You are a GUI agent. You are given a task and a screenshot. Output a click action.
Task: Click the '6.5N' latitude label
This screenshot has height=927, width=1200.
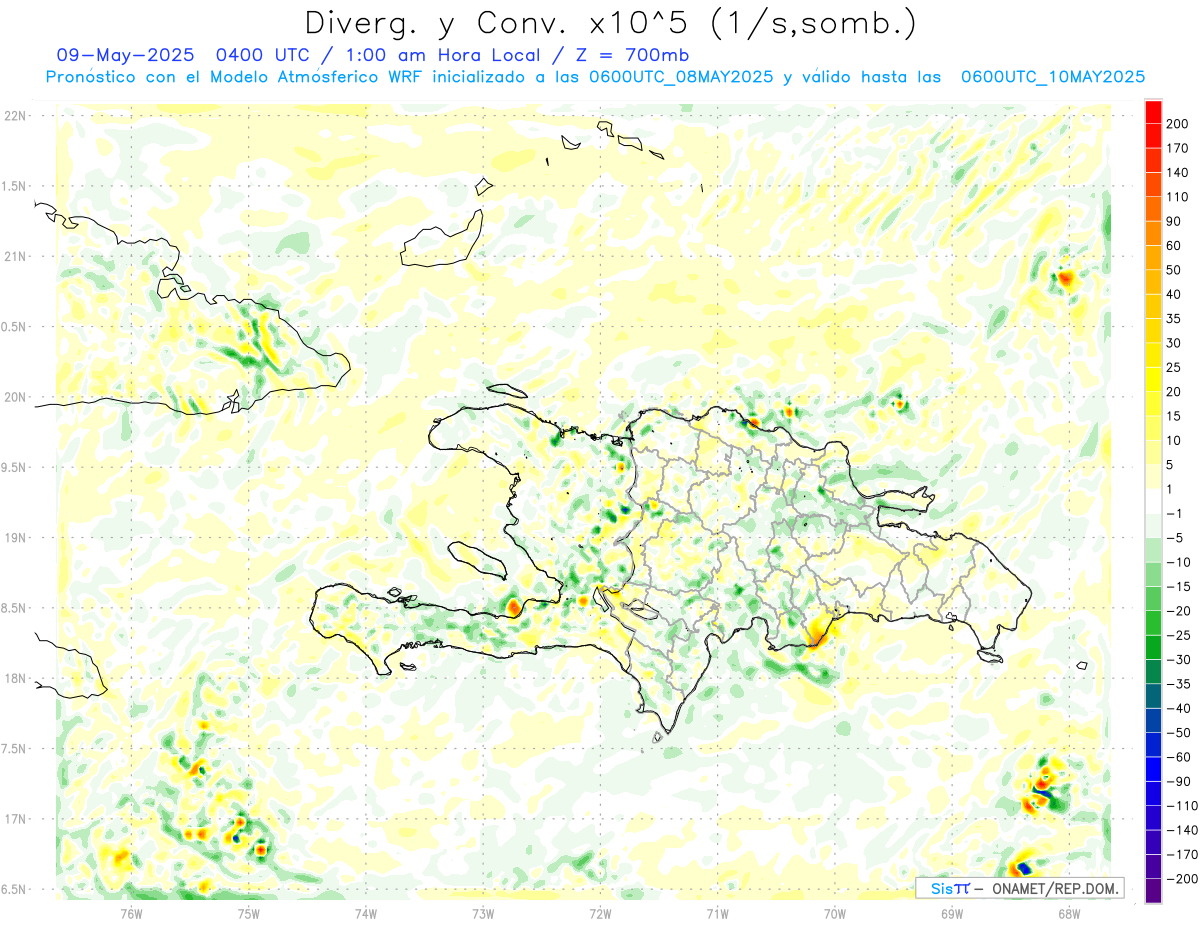(15, 889)
